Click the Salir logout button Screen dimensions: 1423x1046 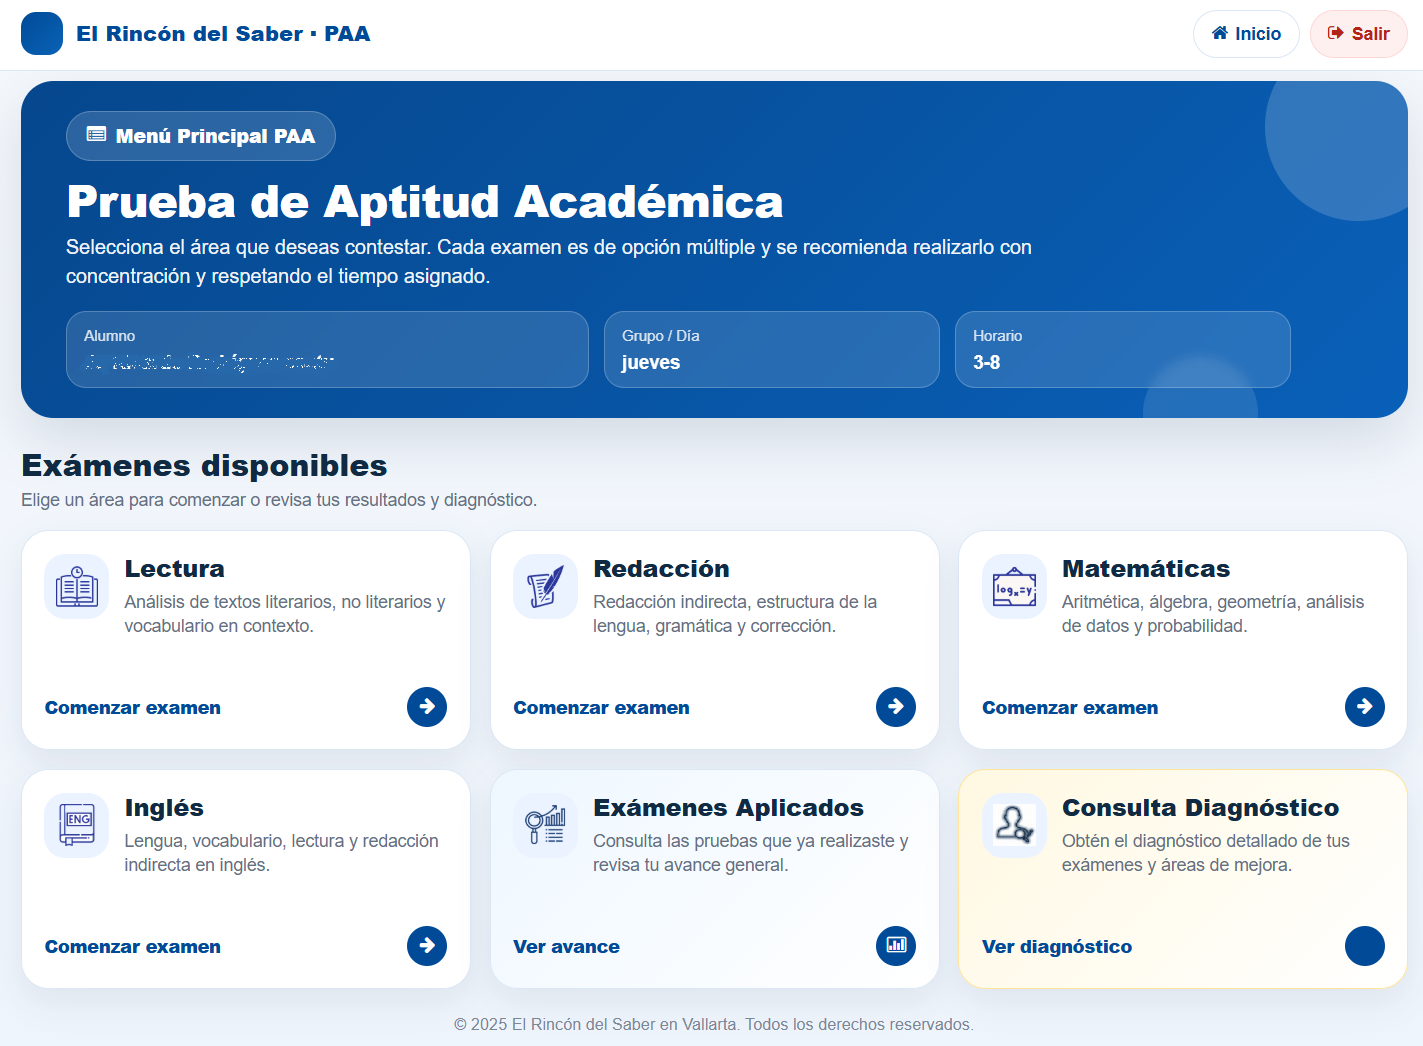point(1359,34)
